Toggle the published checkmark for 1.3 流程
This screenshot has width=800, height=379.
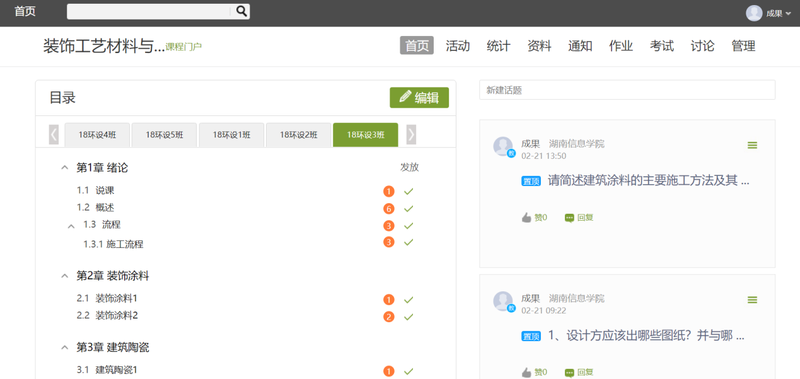(x=408, y=225)
